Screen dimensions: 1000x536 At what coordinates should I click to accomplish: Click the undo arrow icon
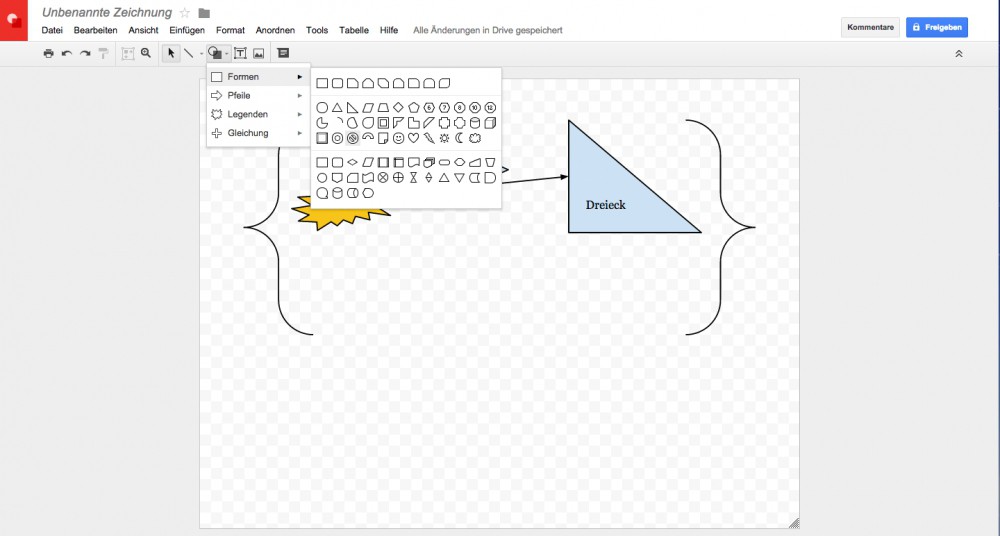66,53
